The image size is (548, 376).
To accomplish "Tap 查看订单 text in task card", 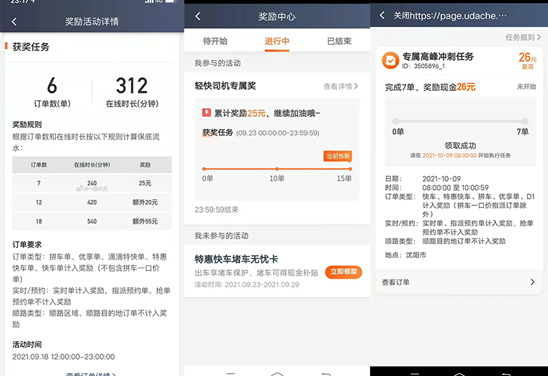I will pyautogui.click(x=396, y=282).
